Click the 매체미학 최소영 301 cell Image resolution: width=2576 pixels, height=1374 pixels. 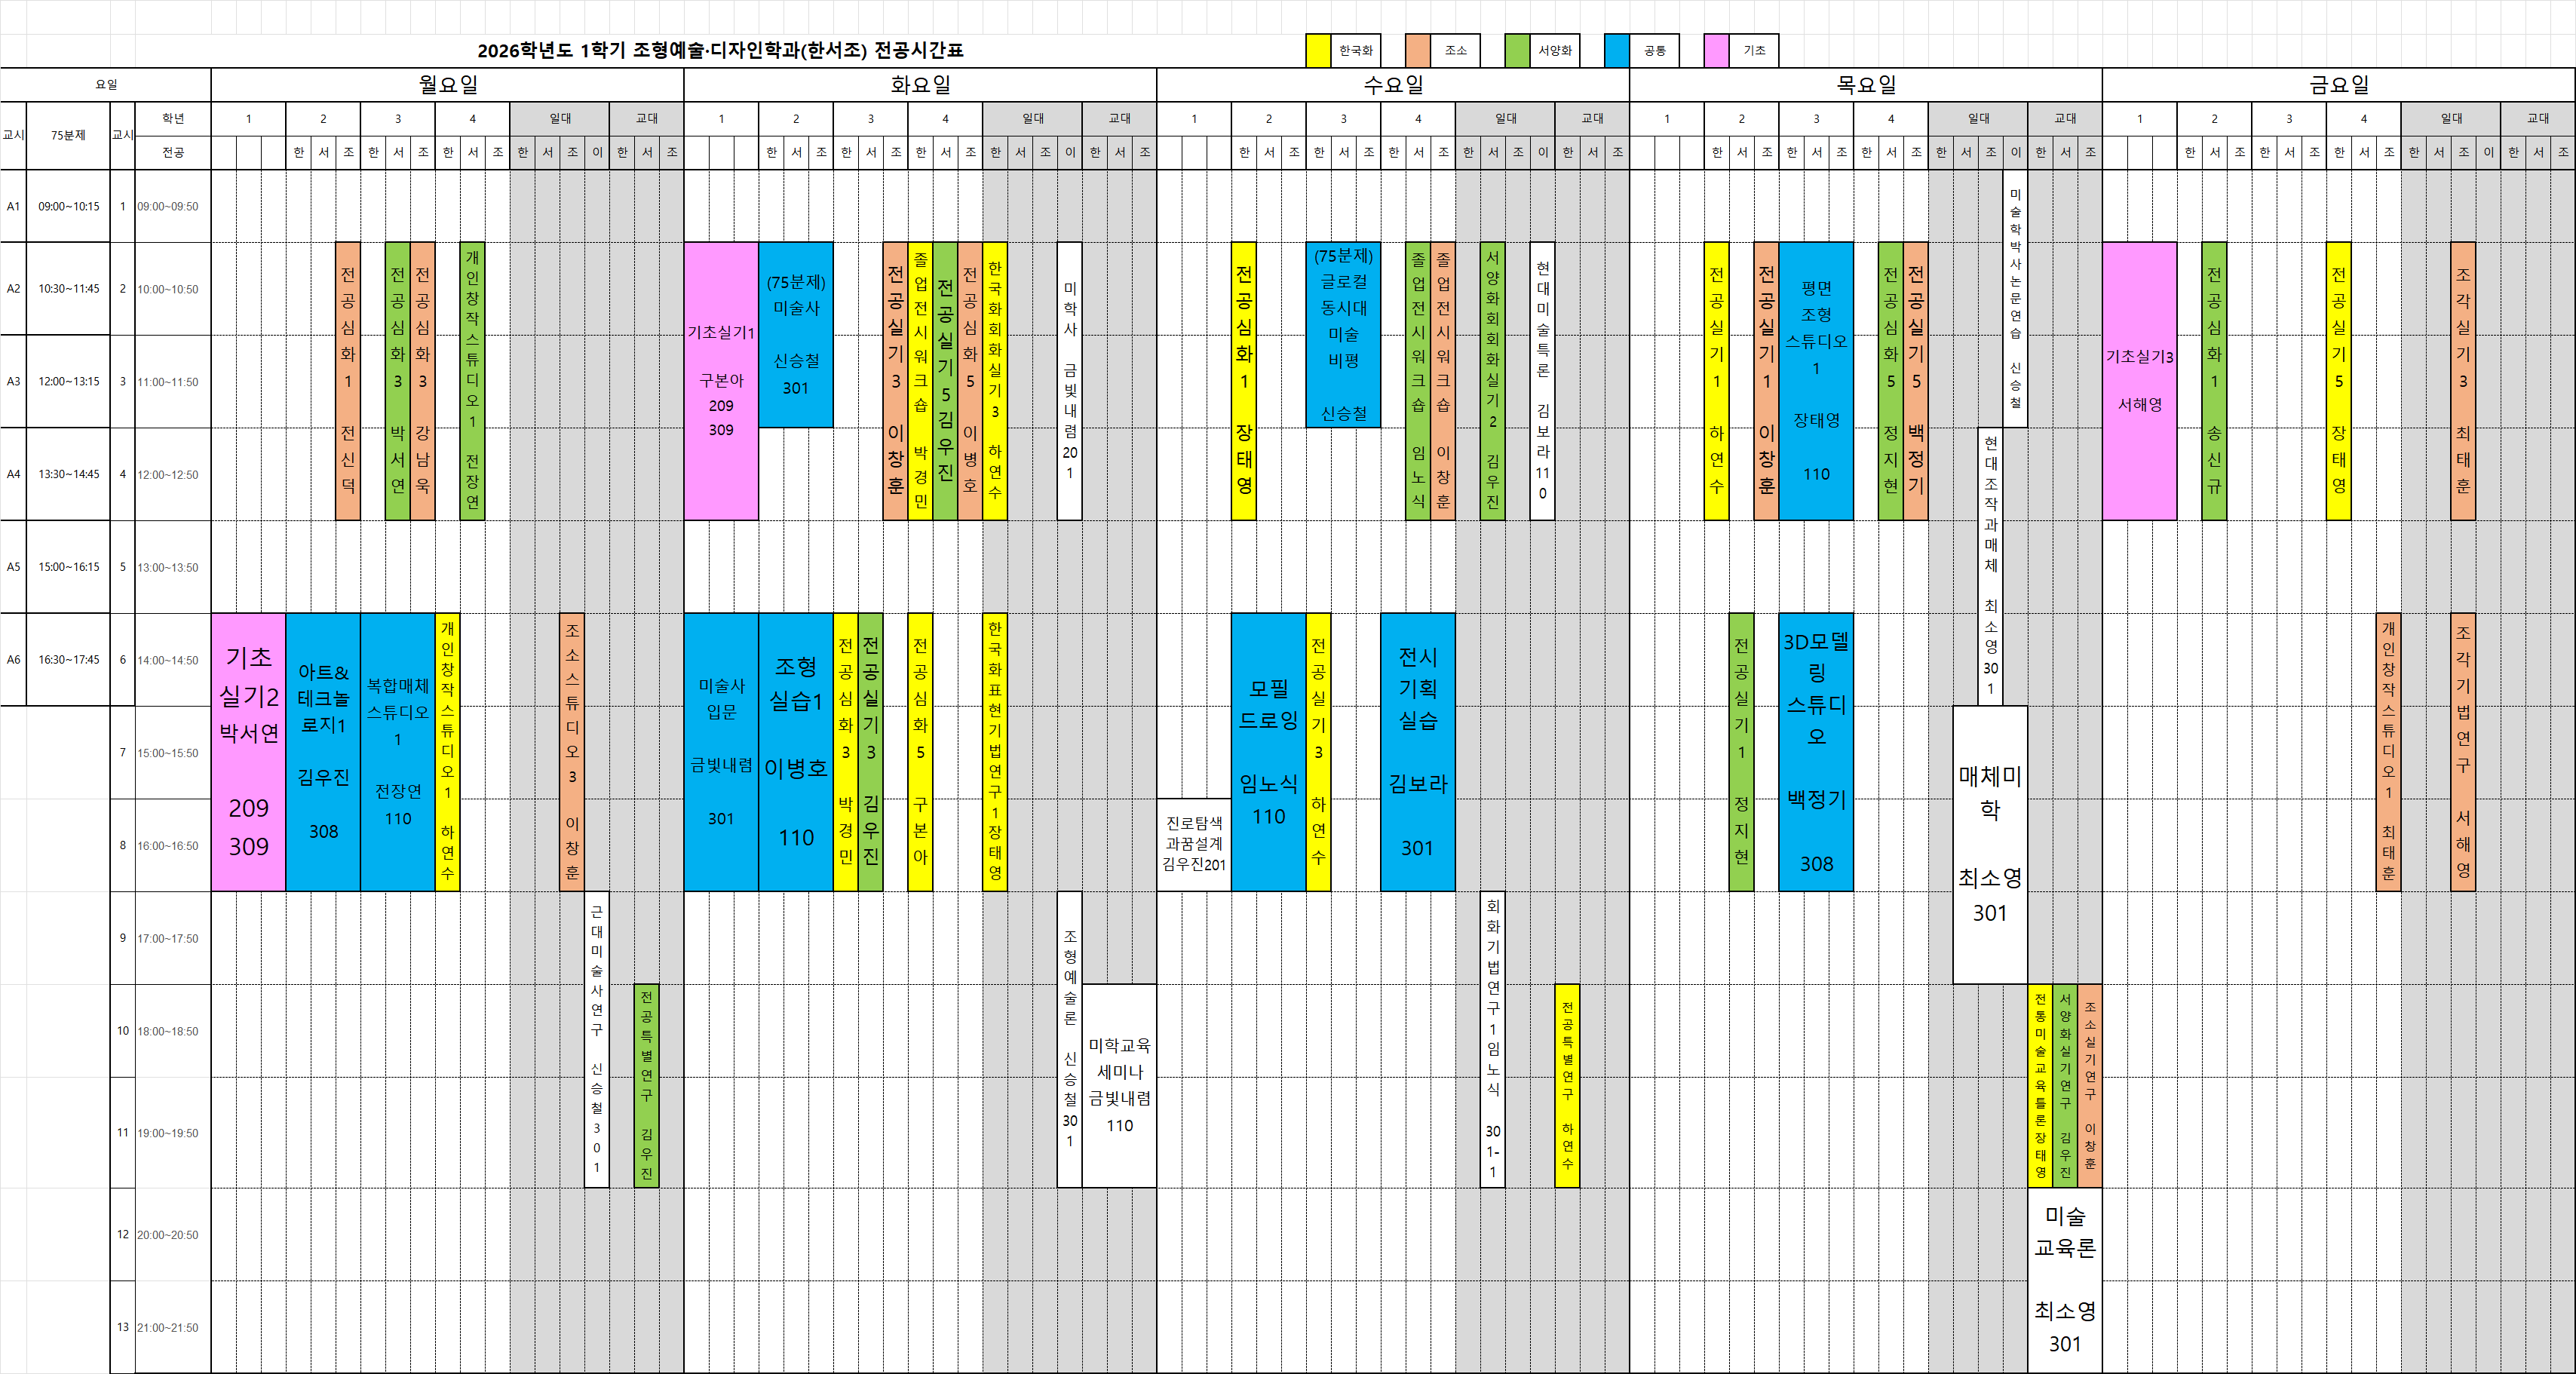[x=1990, y=844]
